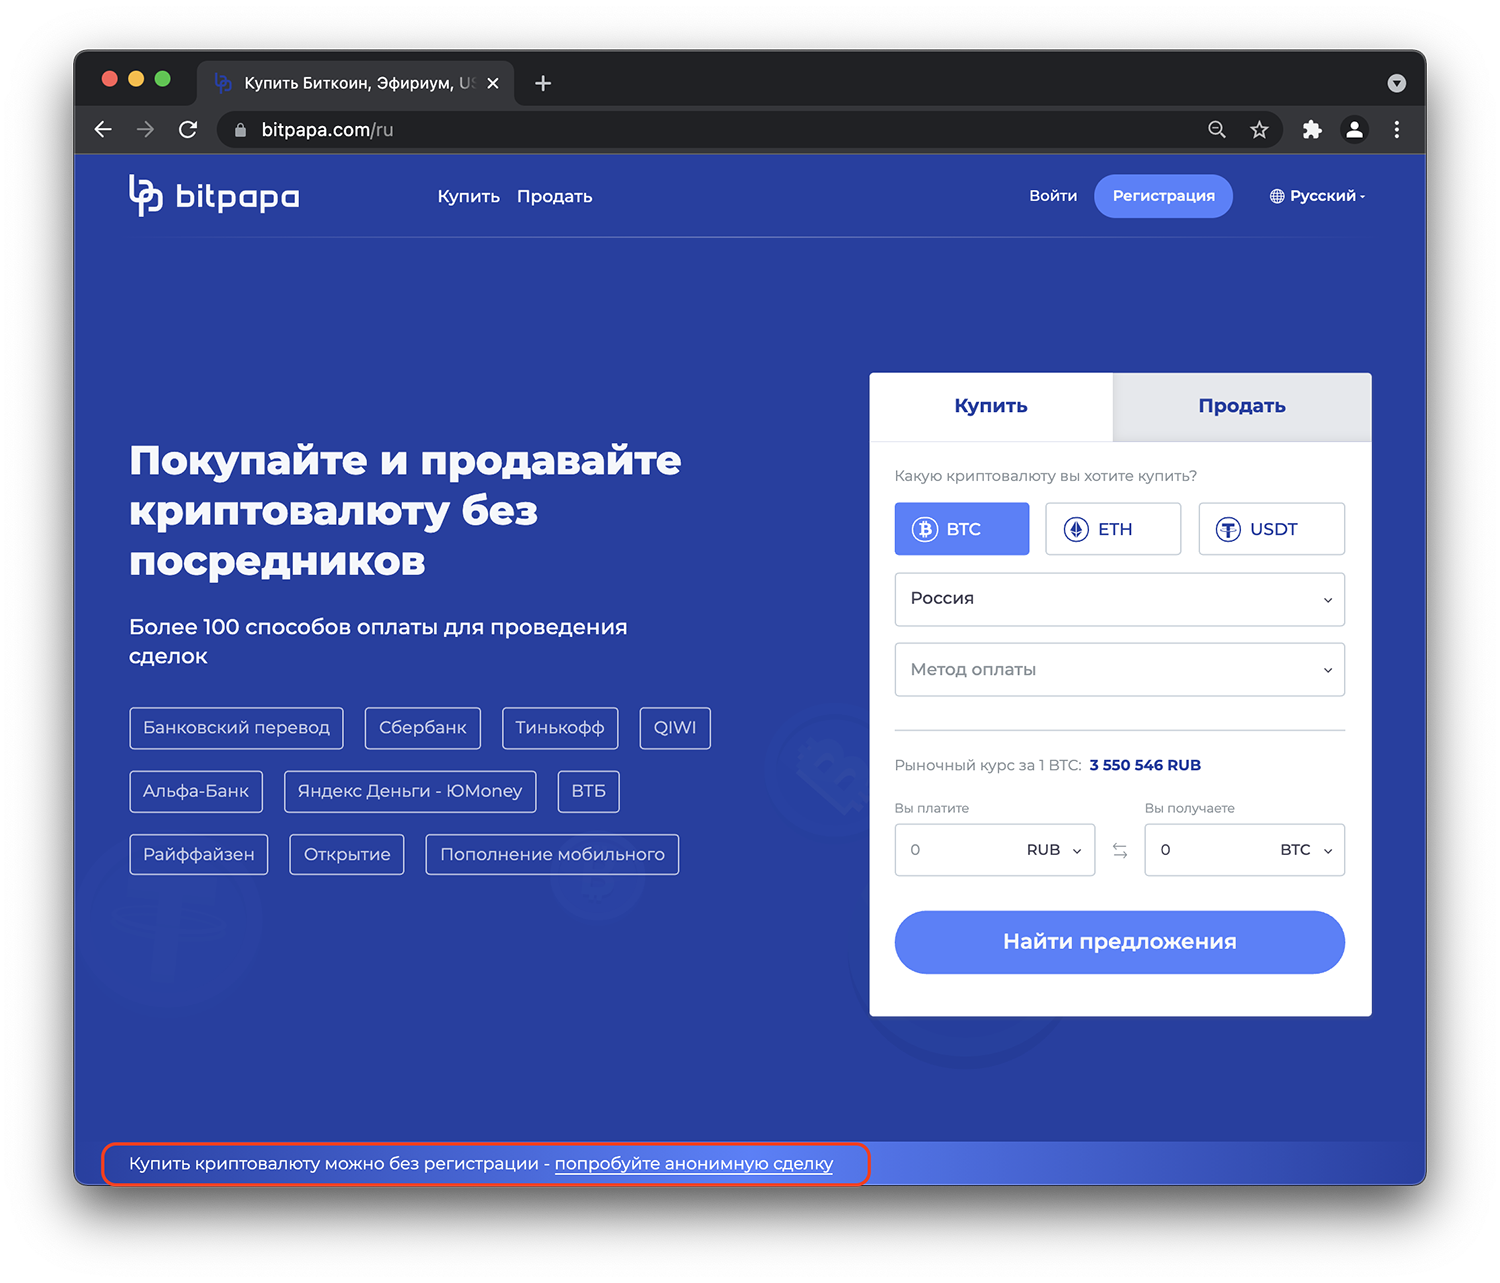Change the RUB pay currency dropdown

(x=1054, y=850)
